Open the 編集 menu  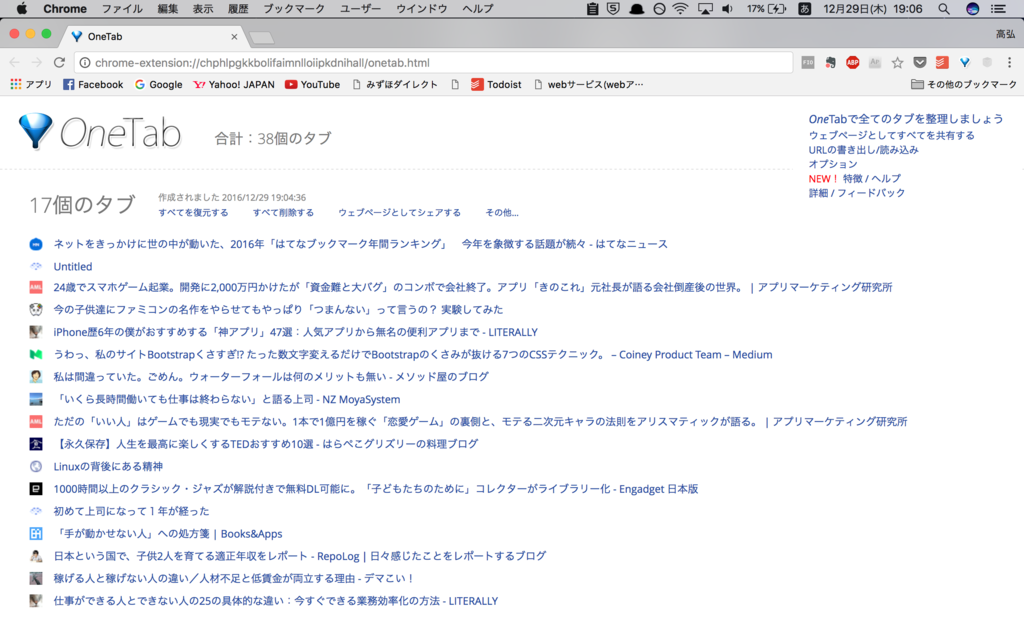click(x=168, y=8)
